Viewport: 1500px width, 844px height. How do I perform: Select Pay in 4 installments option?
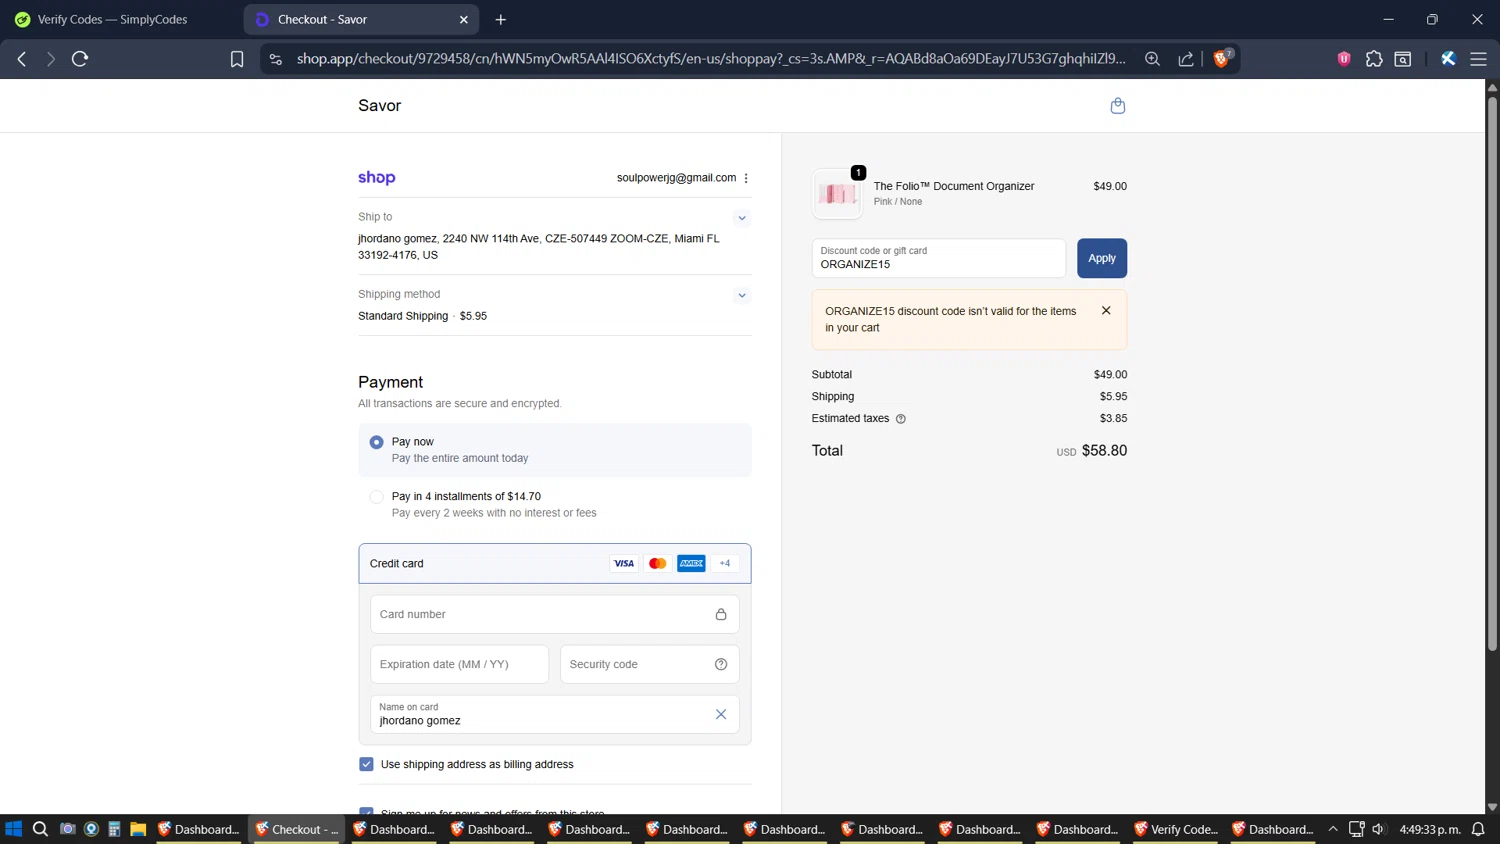click(x=376, y=497)
